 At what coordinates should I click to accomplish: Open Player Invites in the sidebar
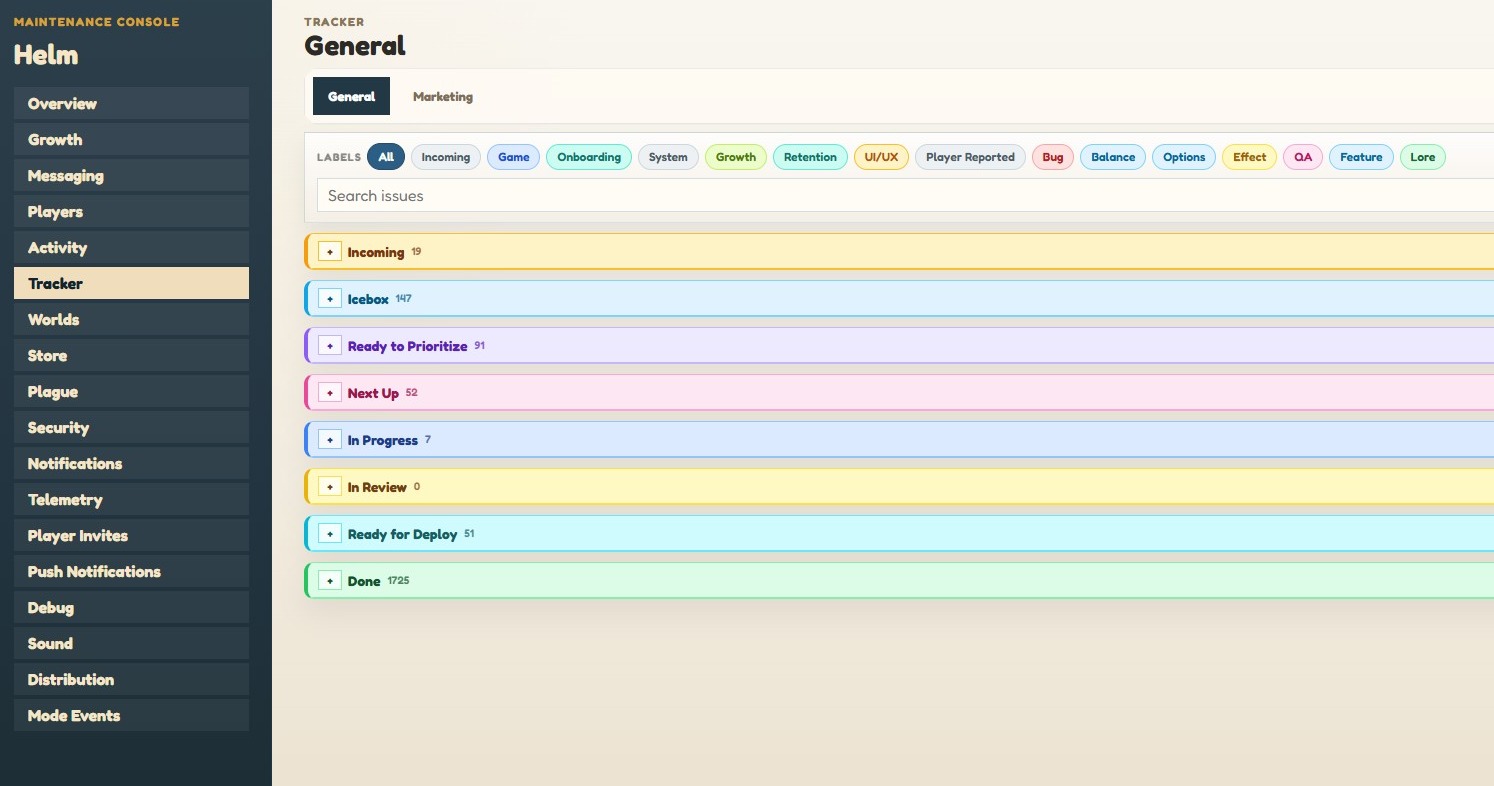pos(131,535)
